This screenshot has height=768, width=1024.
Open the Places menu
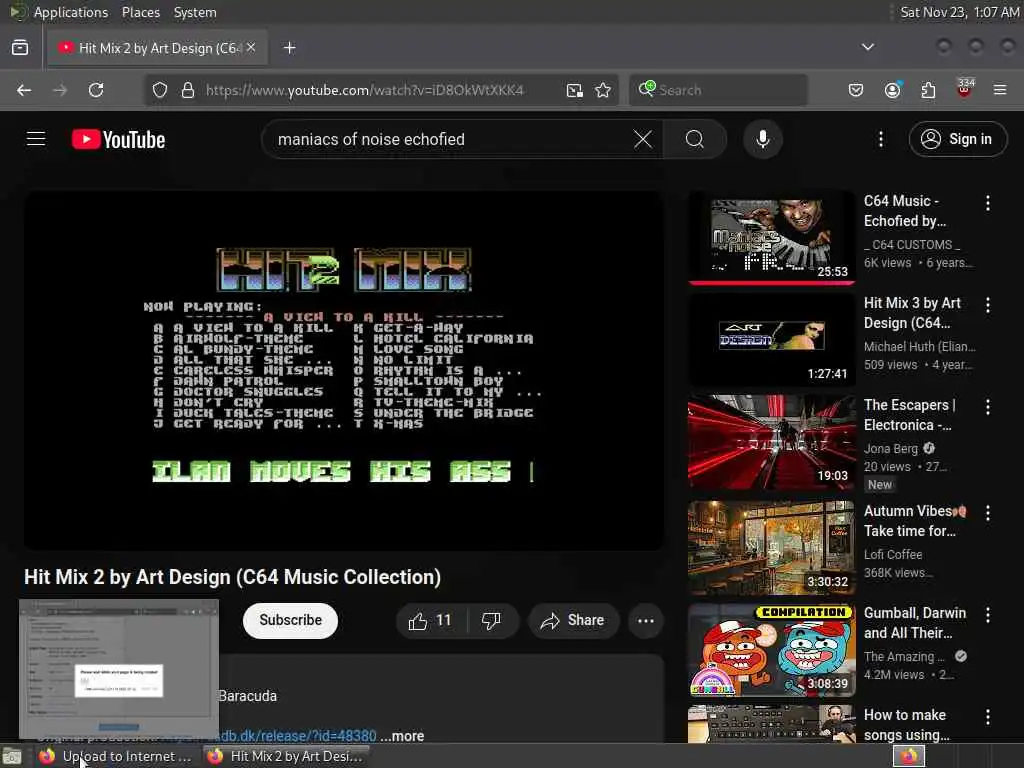pos(140,12)
